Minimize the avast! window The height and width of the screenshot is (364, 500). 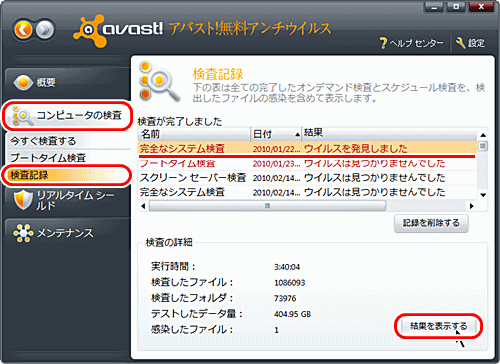[x=434, y=6]
